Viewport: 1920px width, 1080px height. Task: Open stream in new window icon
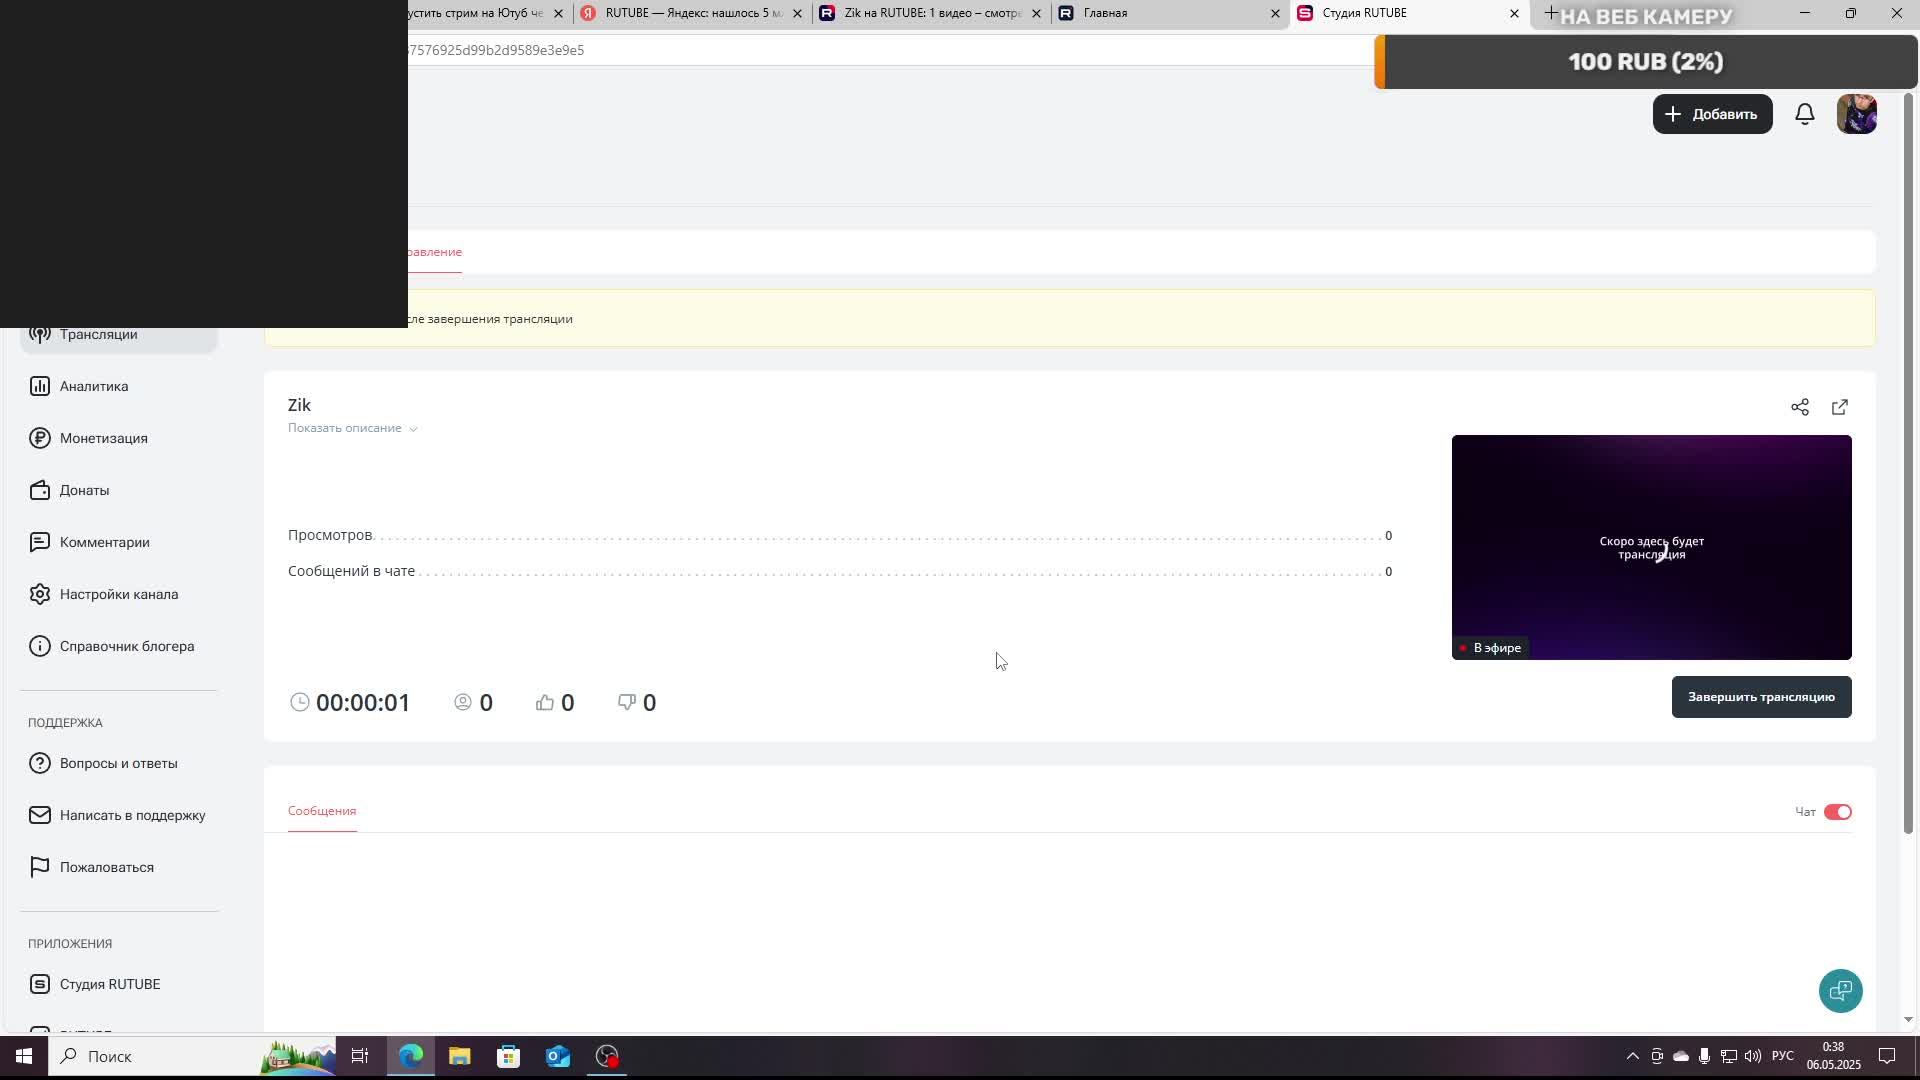pos(1839,407)
